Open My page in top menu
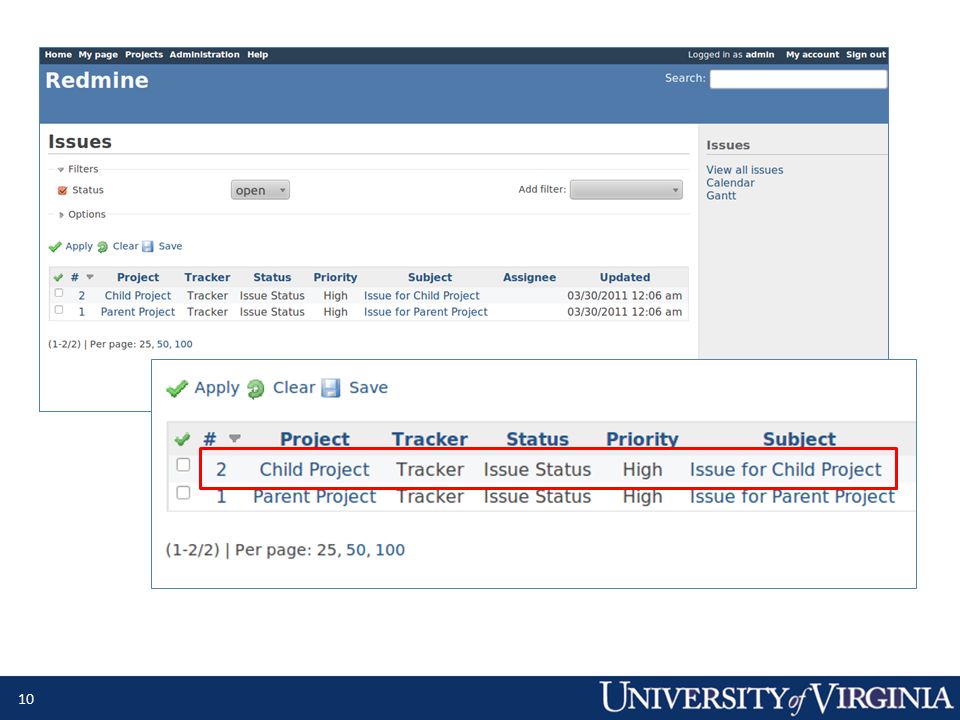Image resolution: width=960 pixels, height=720 pixels. click(x=98, y=54)
